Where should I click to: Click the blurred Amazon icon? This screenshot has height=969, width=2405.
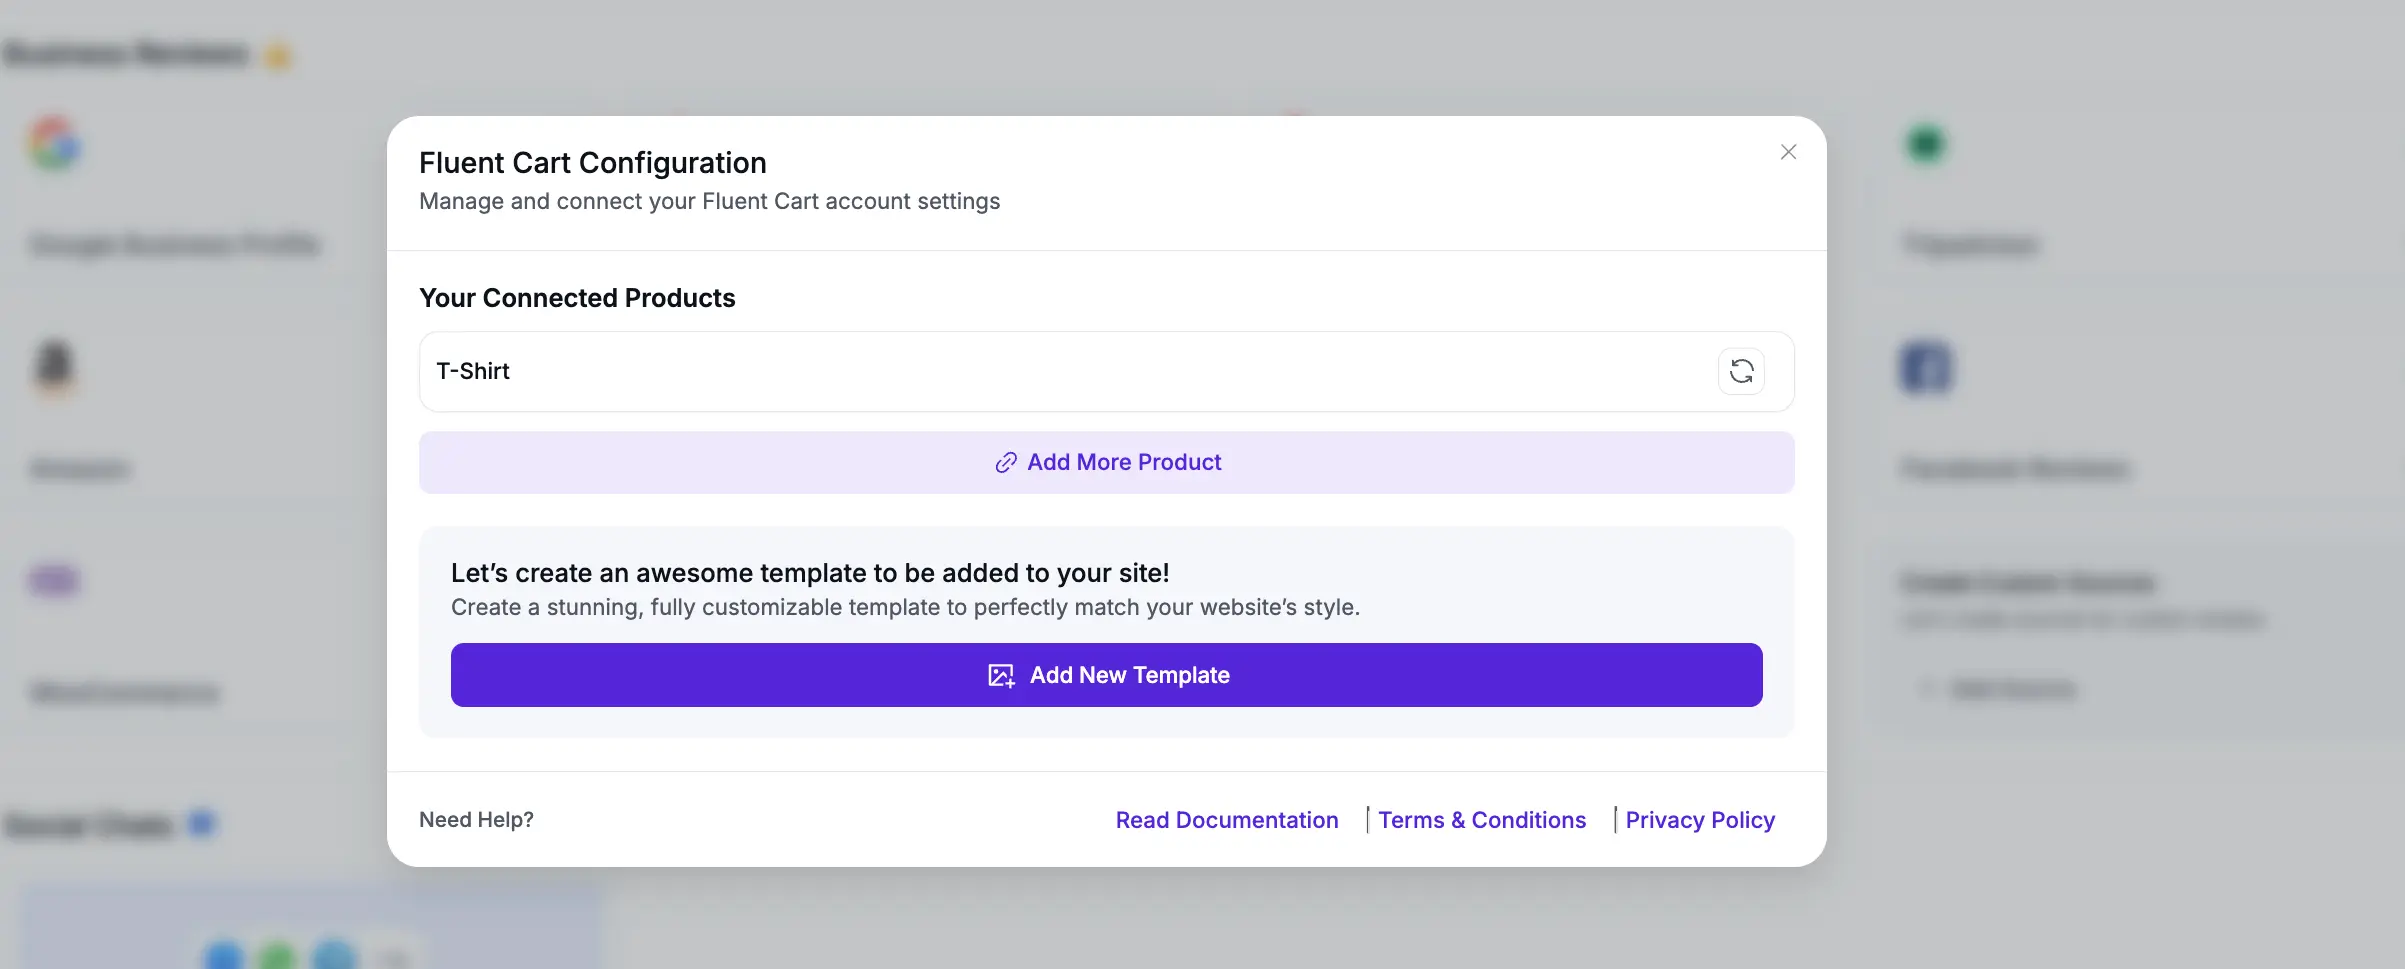point(55,366)
